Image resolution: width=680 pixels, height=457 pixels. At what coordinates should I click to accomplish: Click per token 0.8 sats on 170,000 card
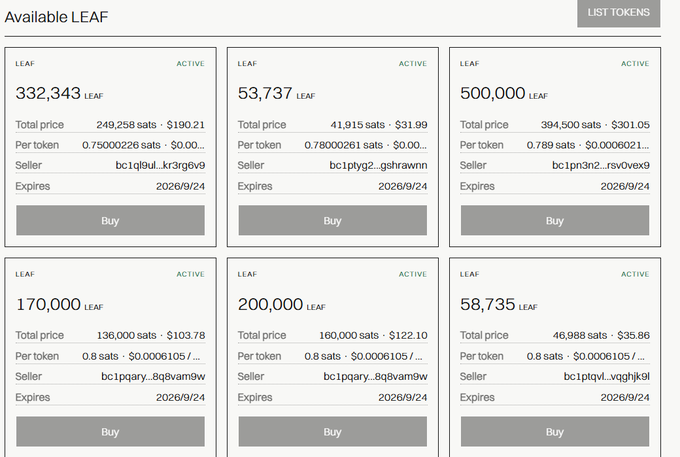100,356
